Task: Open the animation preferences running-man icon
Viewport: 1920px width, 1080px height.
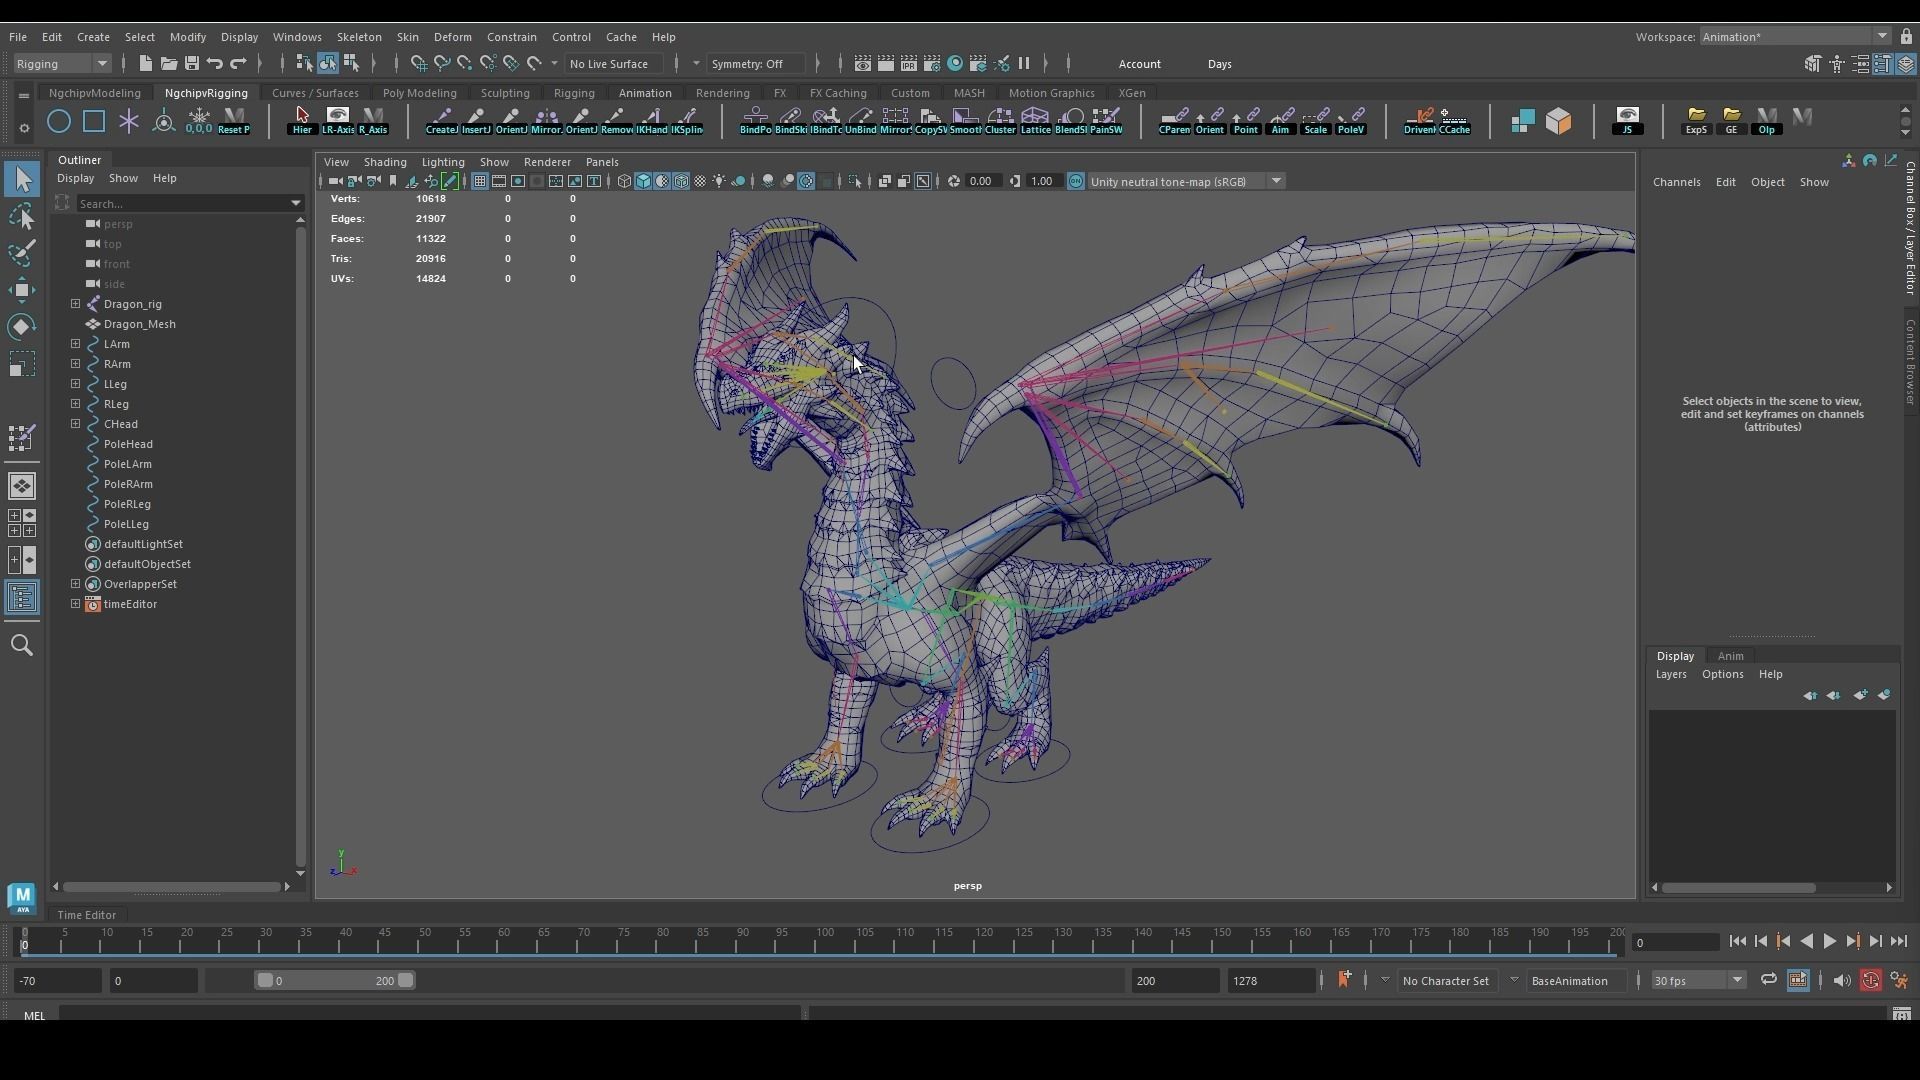Action: coord(1899,980)
